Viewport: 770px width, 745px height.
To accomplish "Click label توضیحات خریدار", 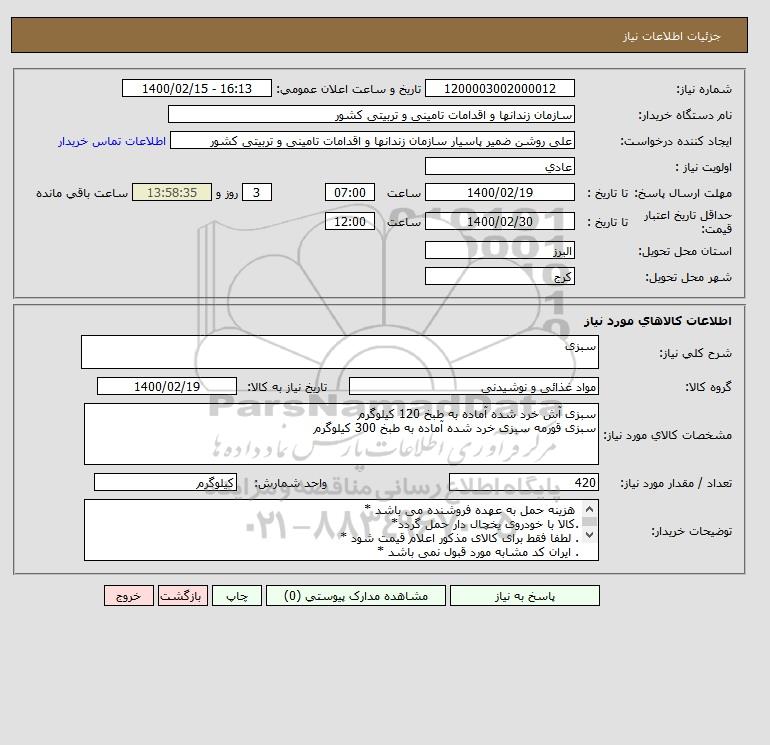I will pos(691,531).
